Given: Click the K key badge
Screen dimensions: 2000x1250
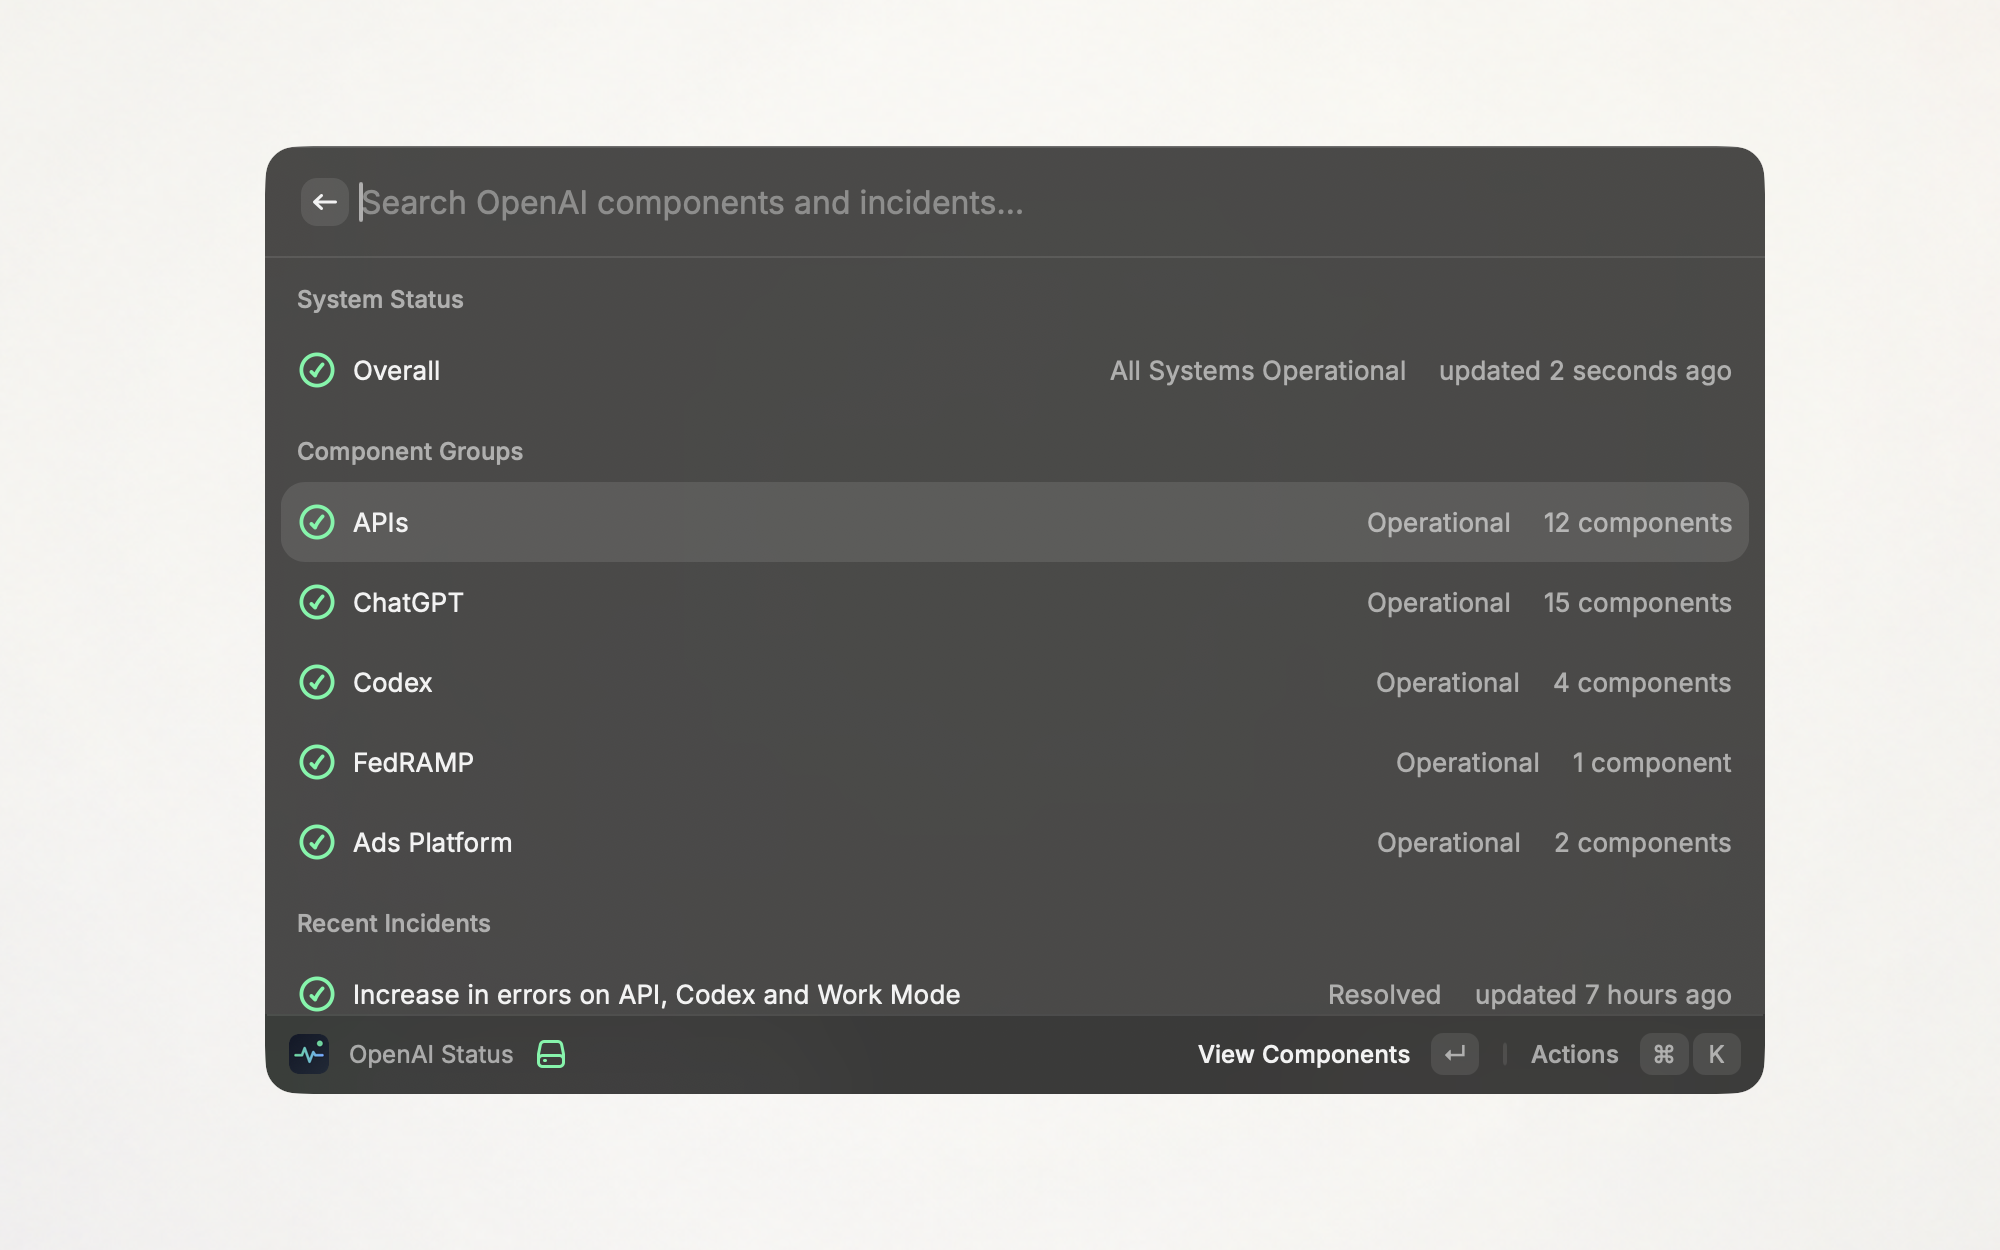Looking at the screenshot, I should [1716, 1054].
